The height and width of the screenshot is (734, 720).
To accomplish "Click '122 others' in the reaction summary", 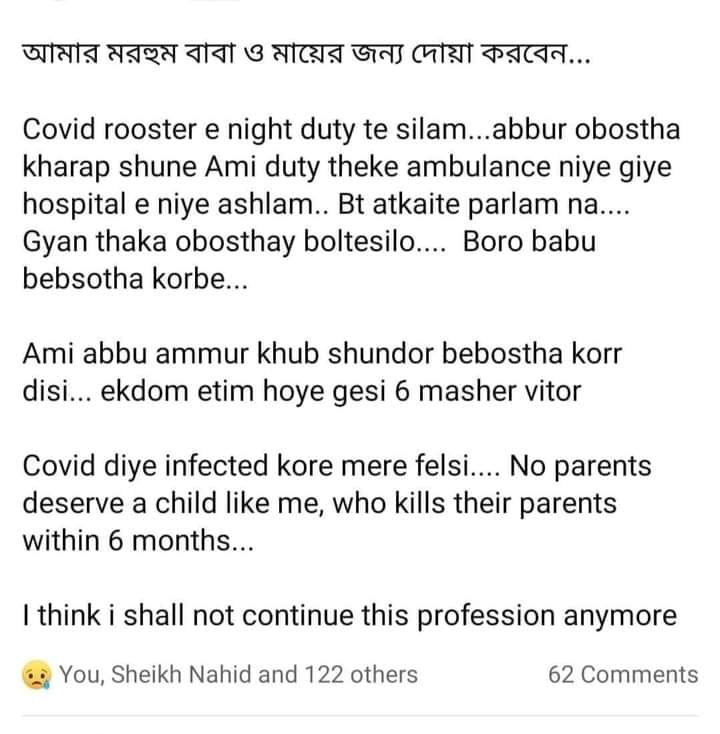I will [361, 675].
